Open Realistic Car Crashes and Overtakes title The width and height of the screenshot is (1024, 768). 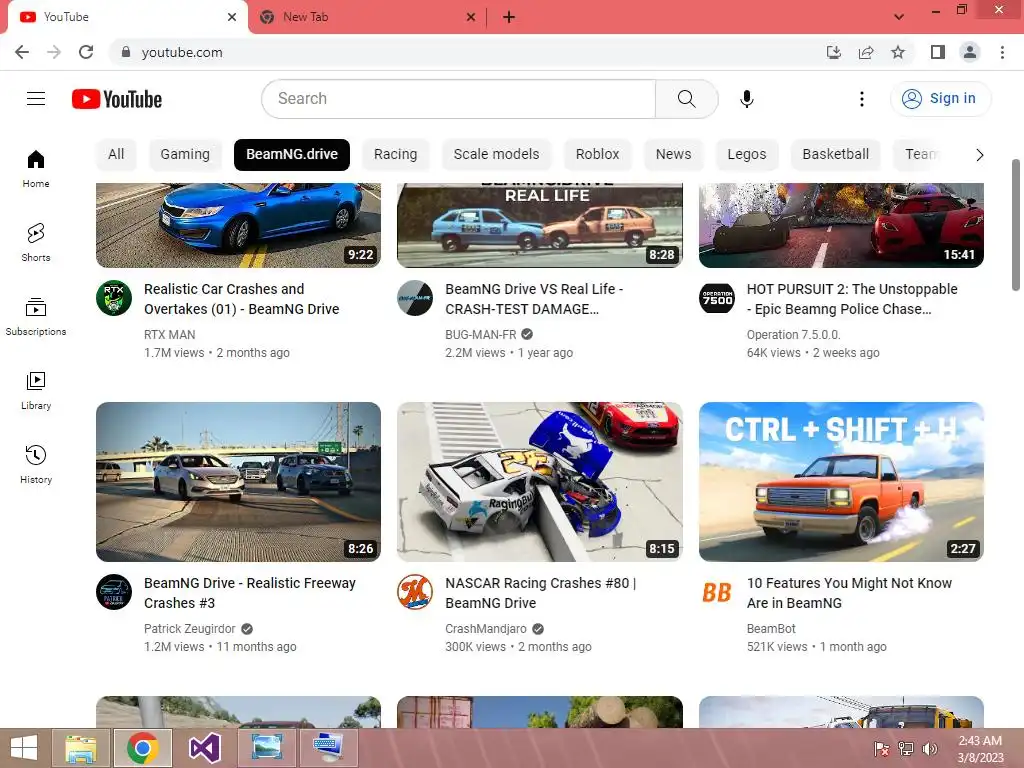(x=242, y=299)
